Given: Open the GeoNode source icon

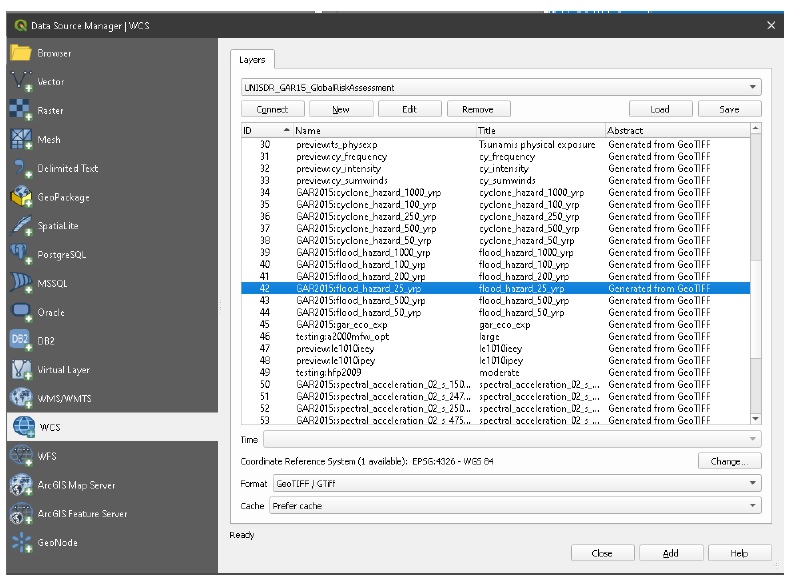Looking at the screenshot, I should click(x=21, y=542).
